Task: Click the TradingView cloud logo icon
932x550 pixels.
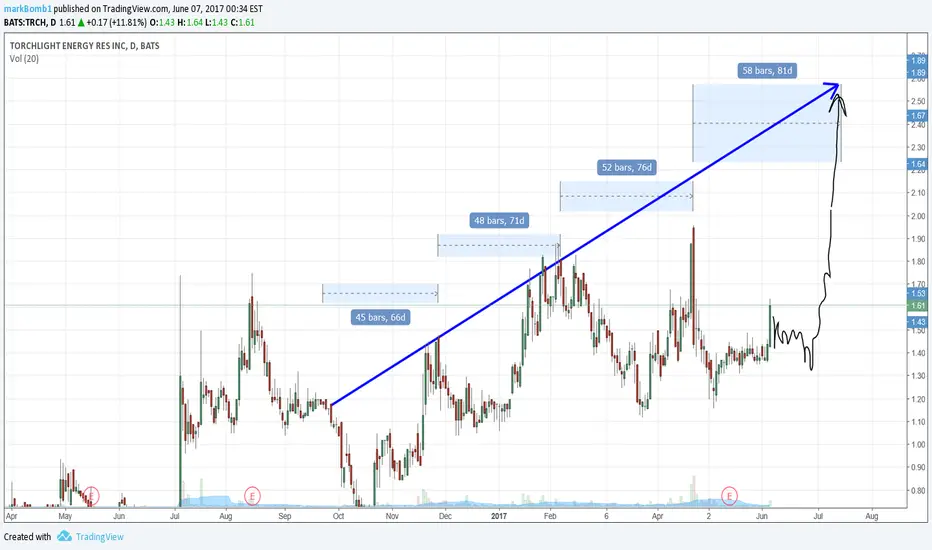Action: coord(64,536)
